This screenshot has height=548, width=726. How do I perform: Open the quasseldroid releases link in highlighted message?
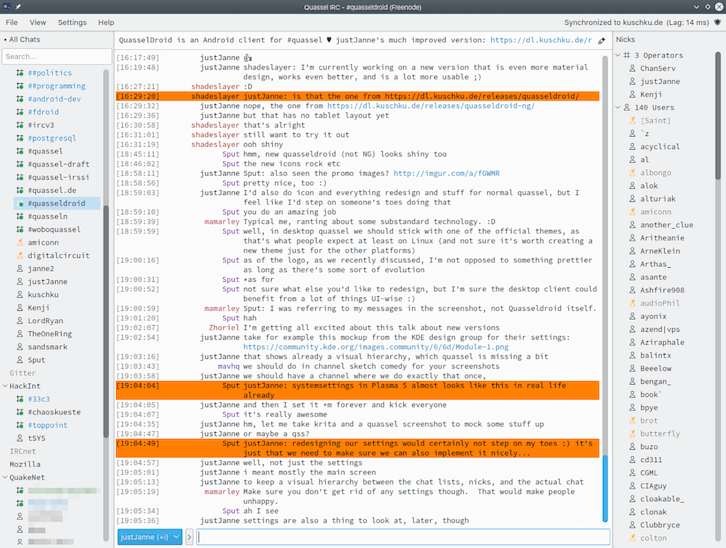(482, 96)
